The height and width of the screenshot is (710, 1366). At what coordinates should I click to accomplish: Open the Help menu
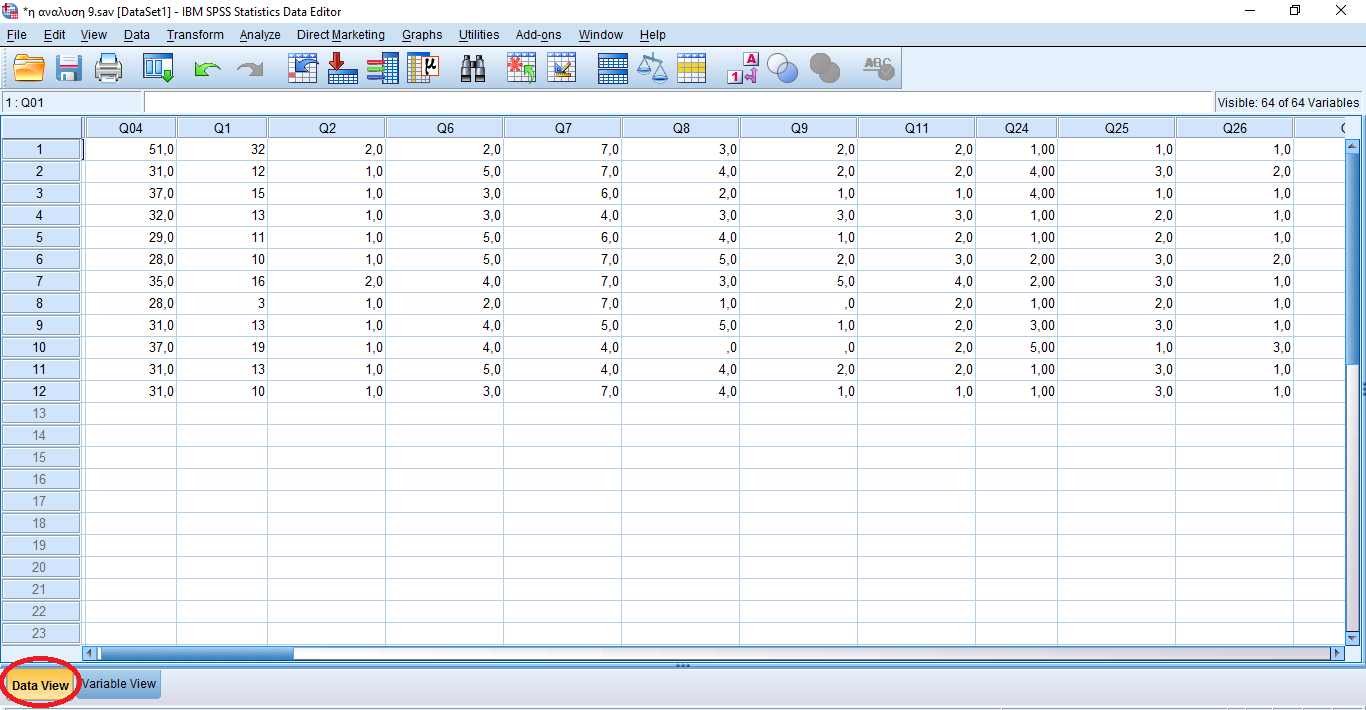pyautogui.click(x=652, y=35)
